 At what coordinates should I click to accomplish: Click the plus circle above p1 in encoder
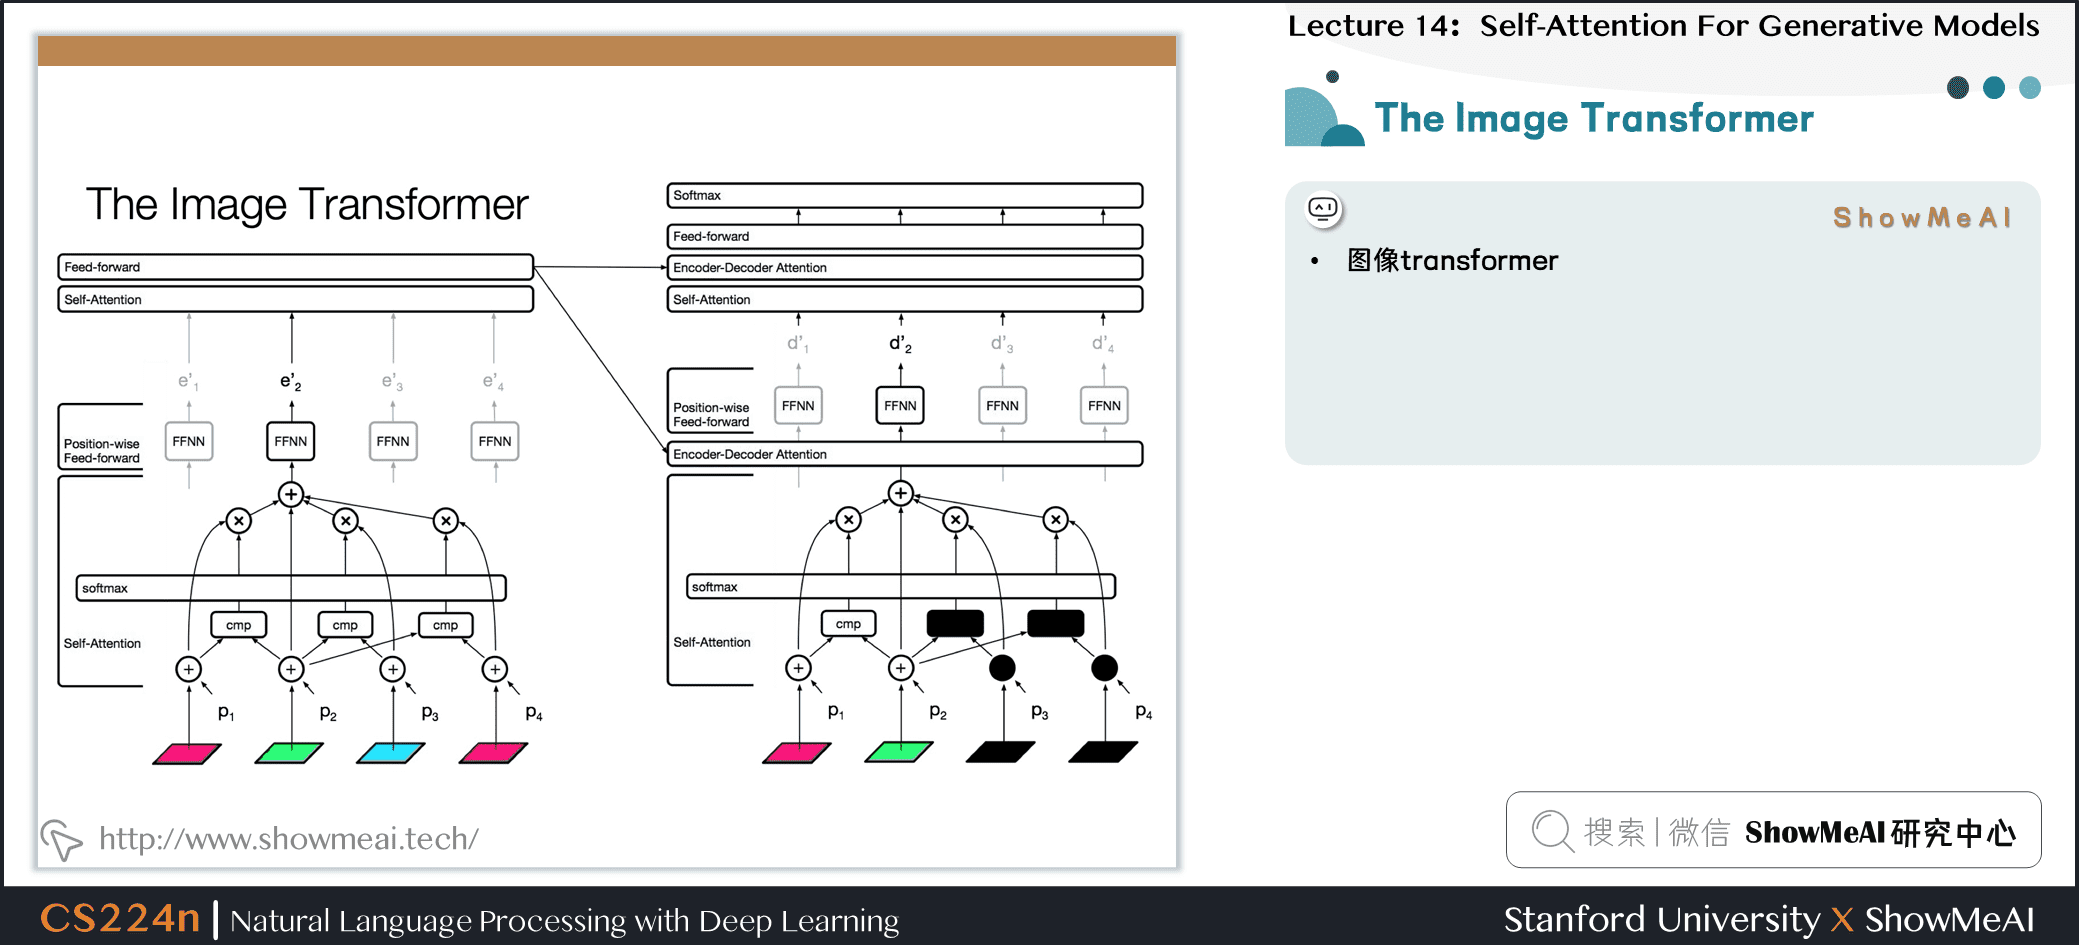point(189,669)
